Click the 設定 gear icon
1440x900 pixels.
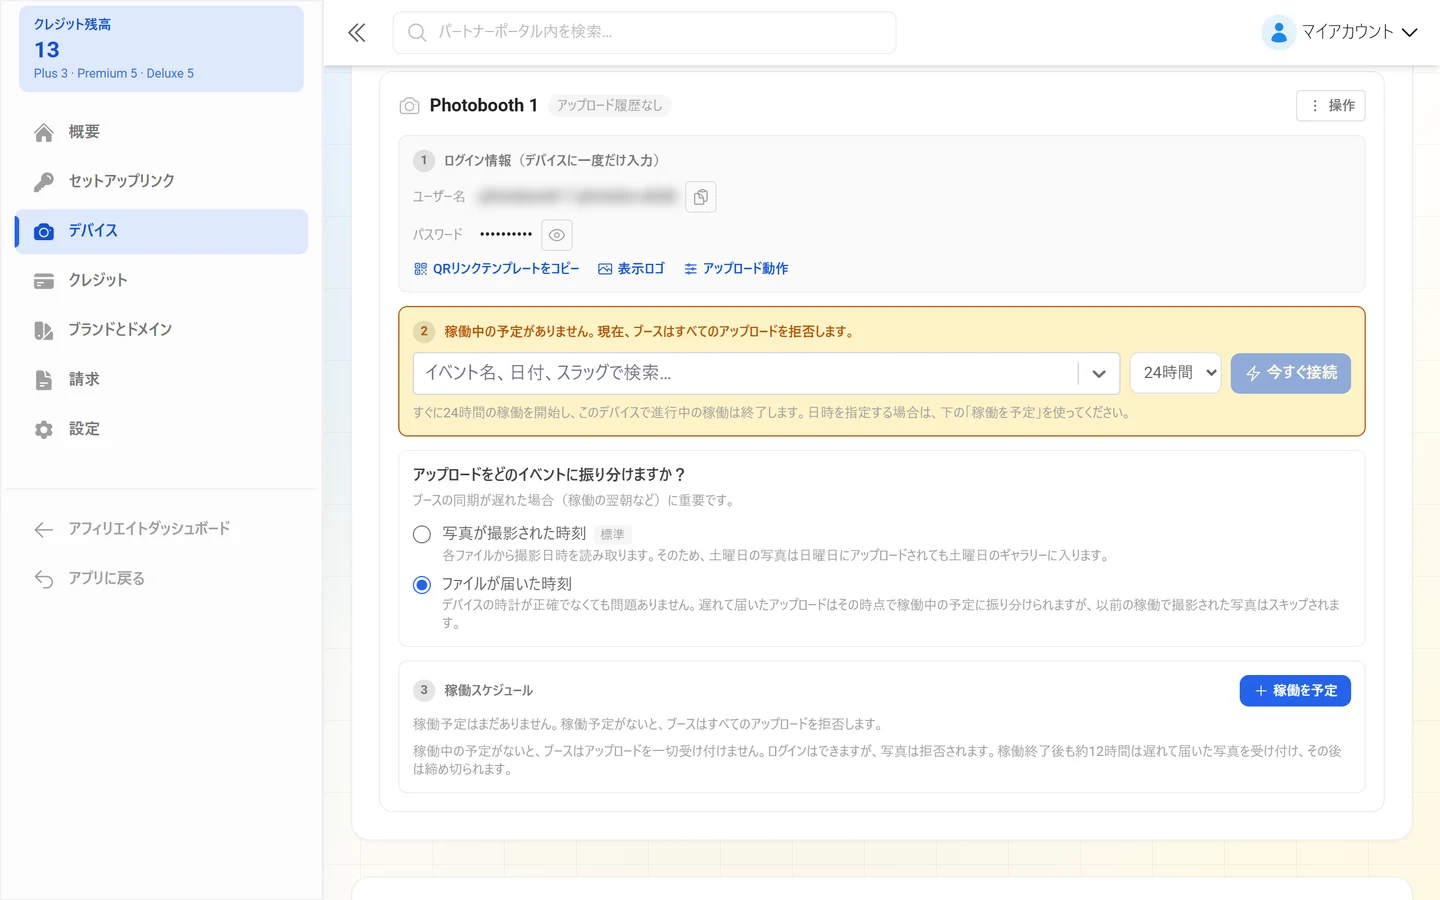click(44, 429)
